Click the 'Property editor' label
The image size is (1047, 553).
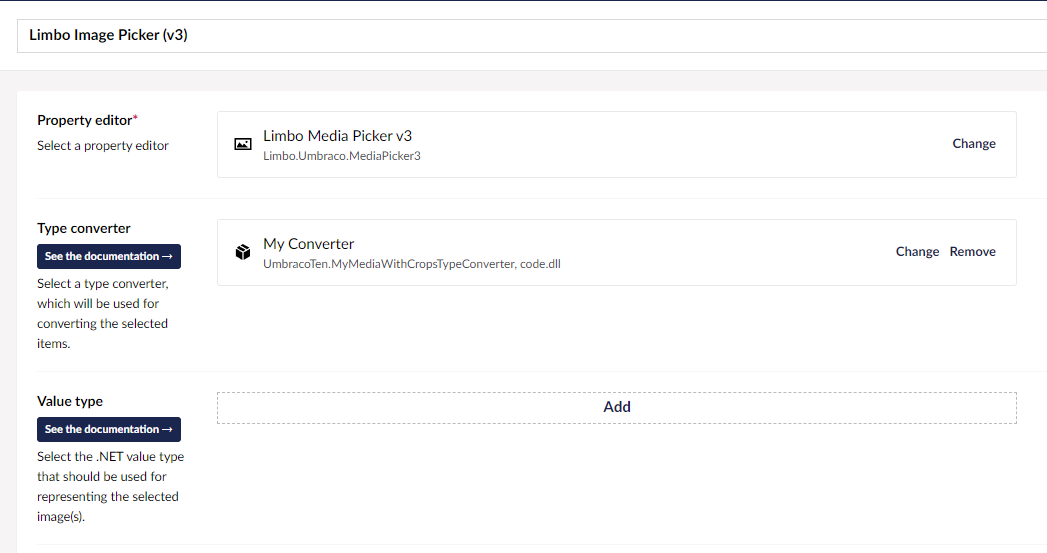click(85, 120)
